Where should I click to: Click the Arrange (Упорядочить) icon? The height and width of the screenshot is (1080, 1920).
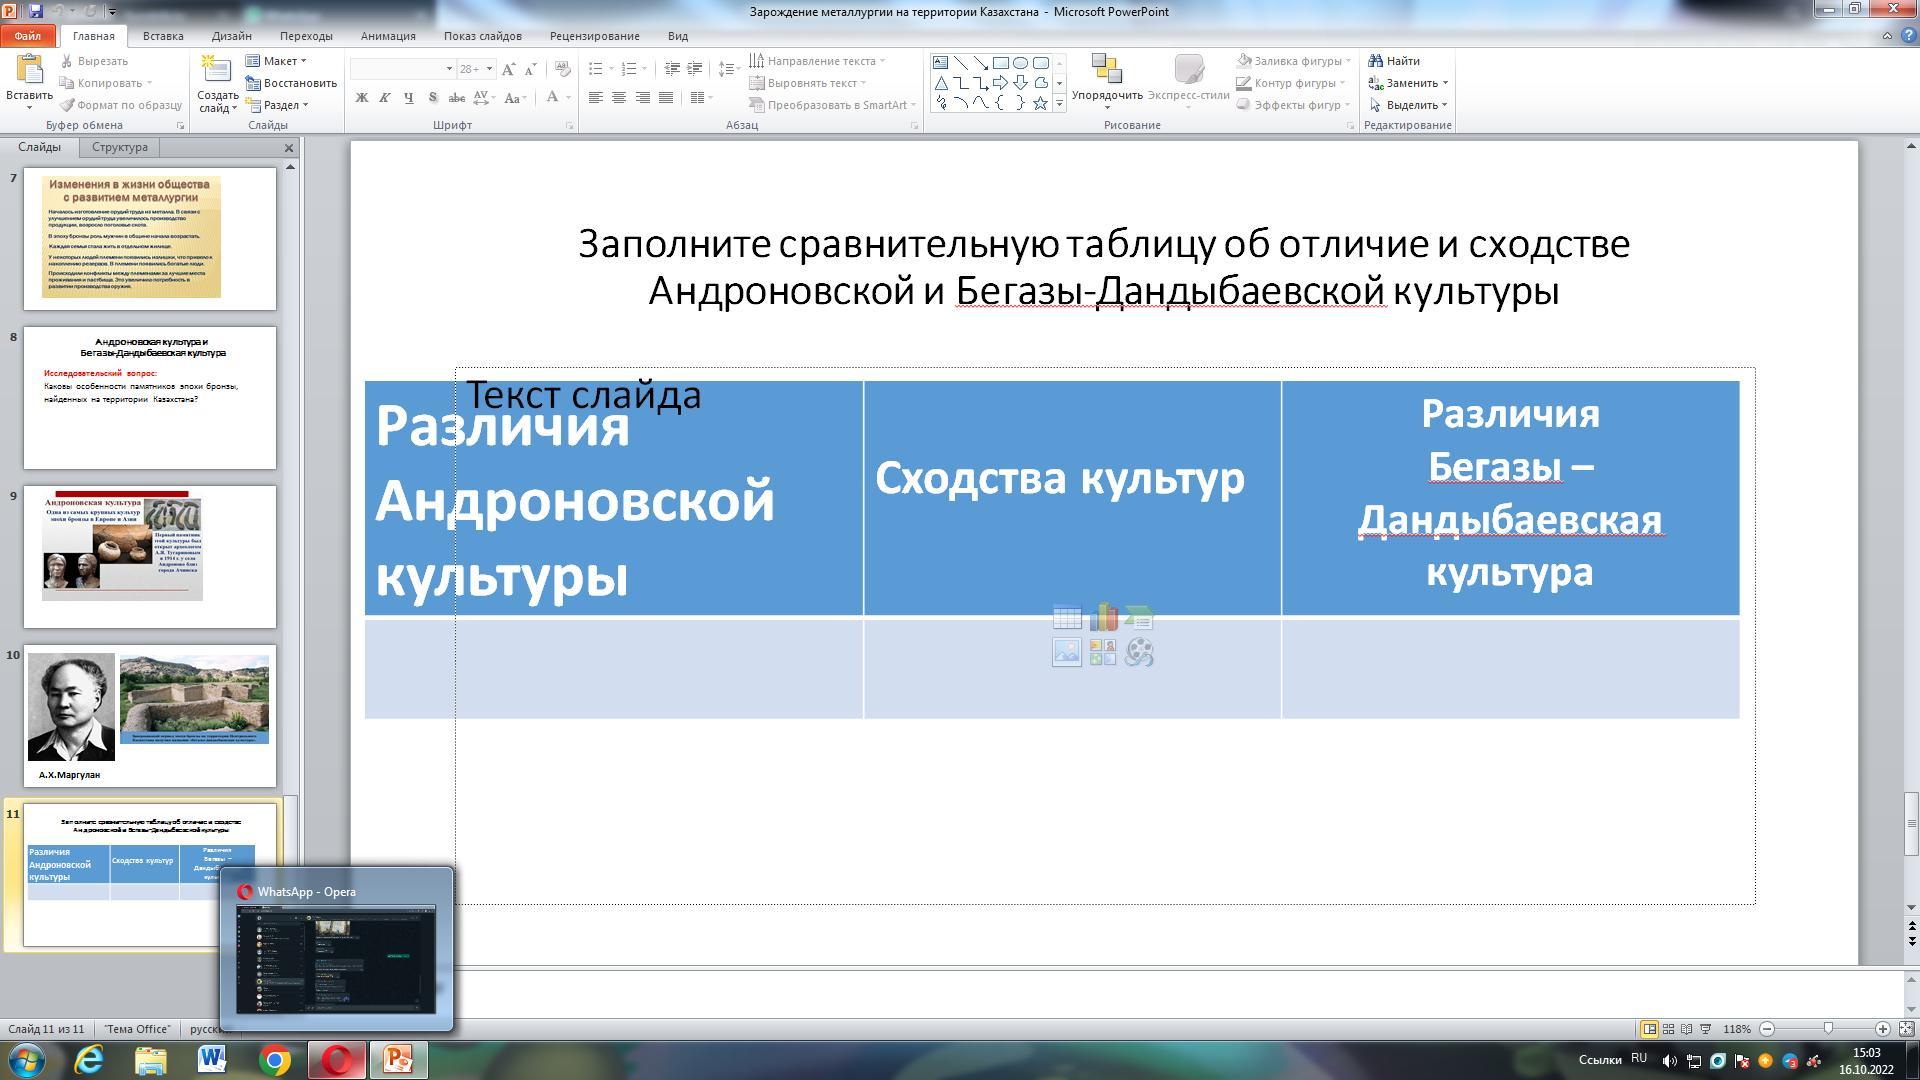[1106, 70]
